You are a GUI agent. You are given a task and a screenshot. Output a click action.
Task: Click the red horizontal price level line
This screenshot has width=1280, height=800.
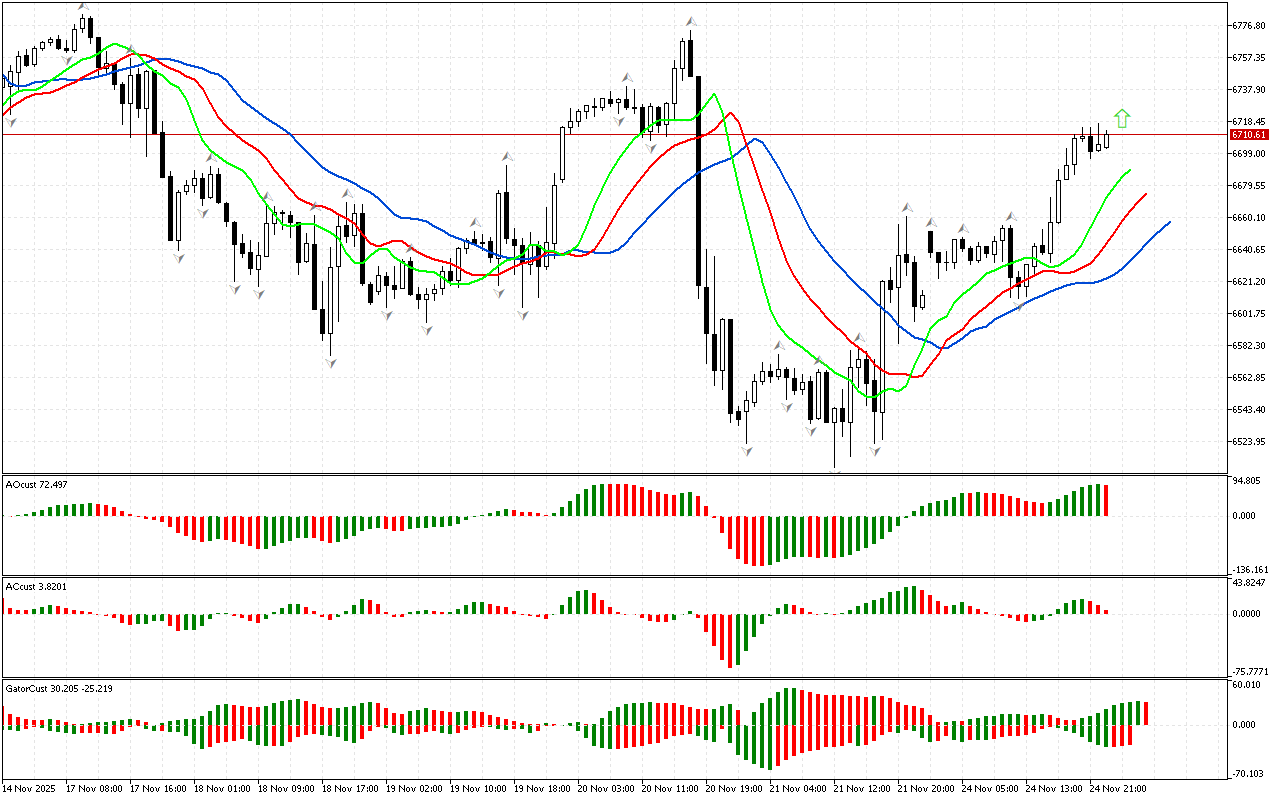[400, 134]
